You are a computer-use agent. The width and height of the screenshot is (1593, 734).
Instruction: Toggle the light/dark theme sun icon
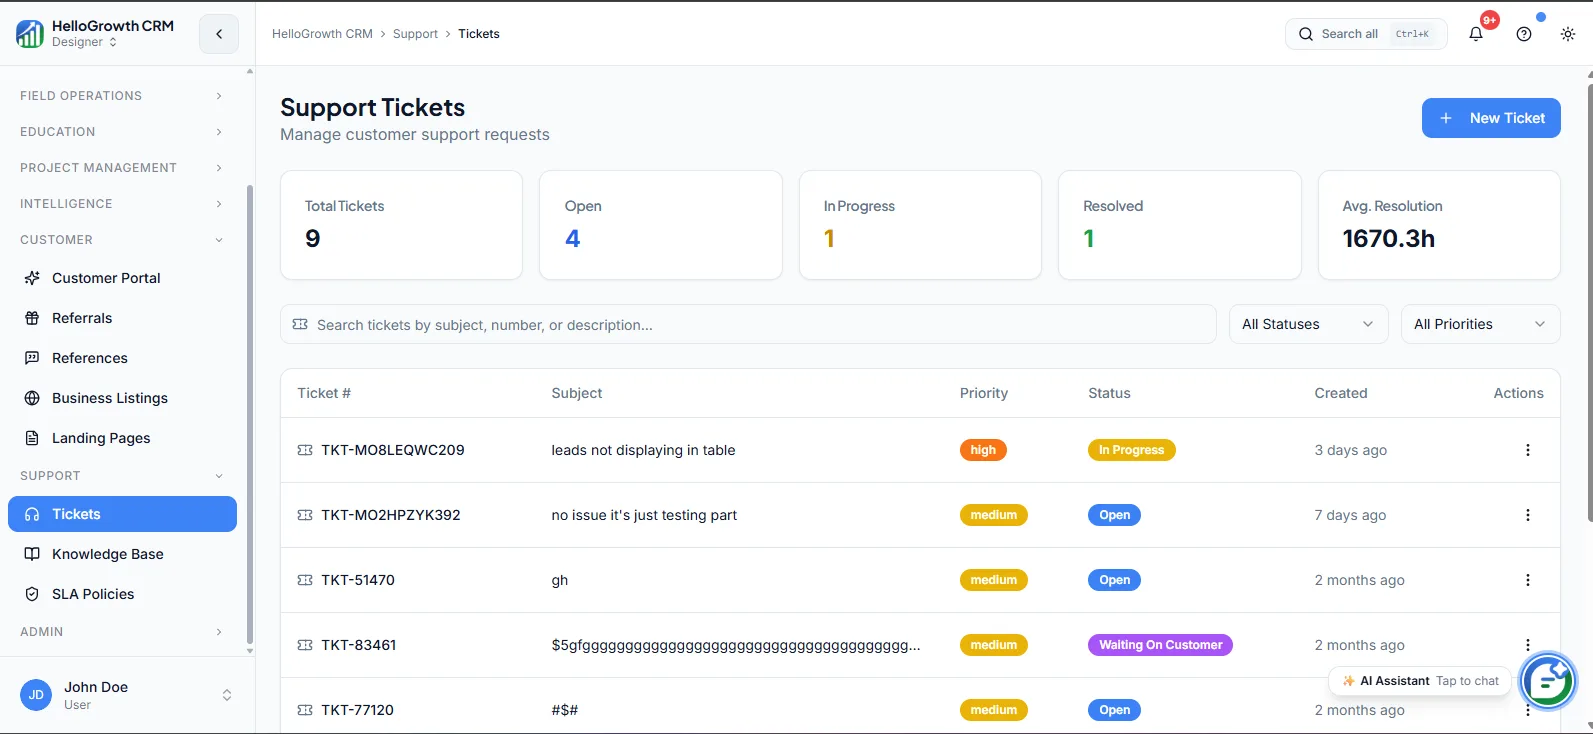[x=1568, y=34]
